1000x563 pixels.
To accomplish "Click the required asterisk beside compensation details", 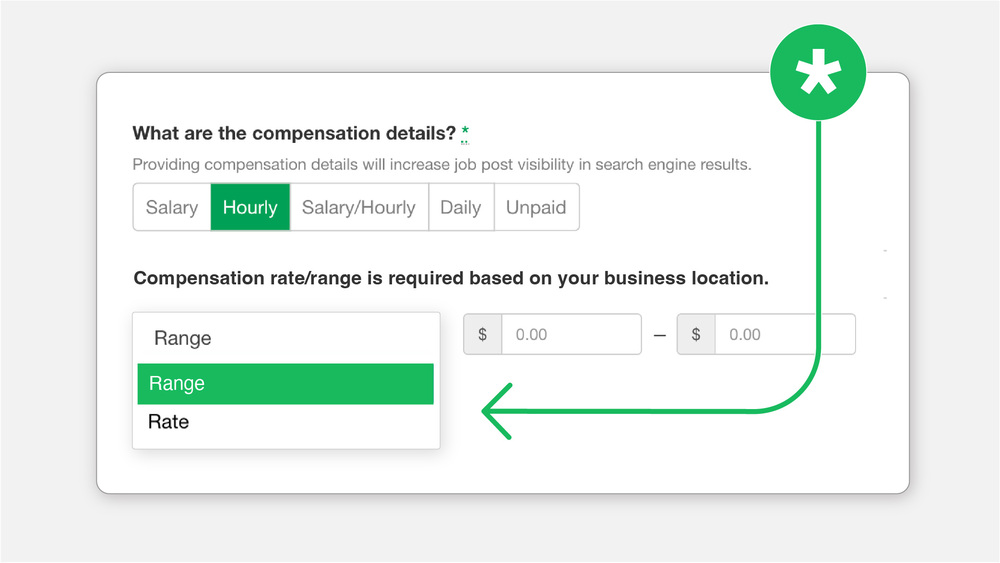I will pos(465,133).
